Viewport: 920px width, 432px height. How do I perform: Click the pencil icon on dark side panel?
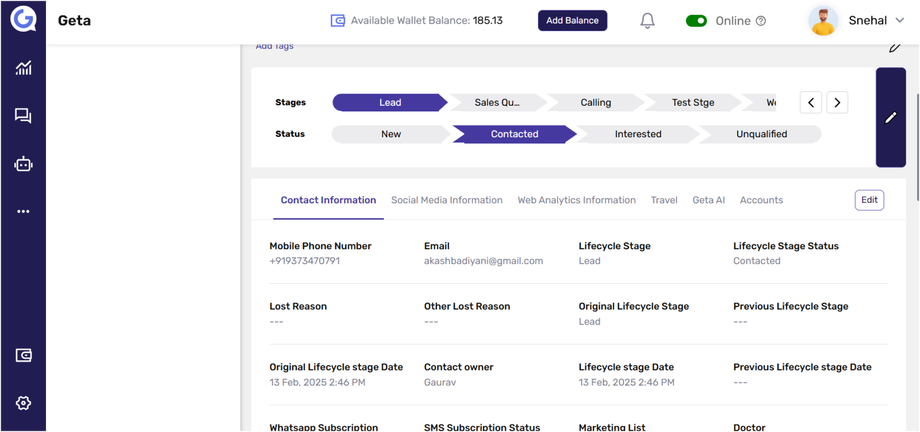pos(890,117)
